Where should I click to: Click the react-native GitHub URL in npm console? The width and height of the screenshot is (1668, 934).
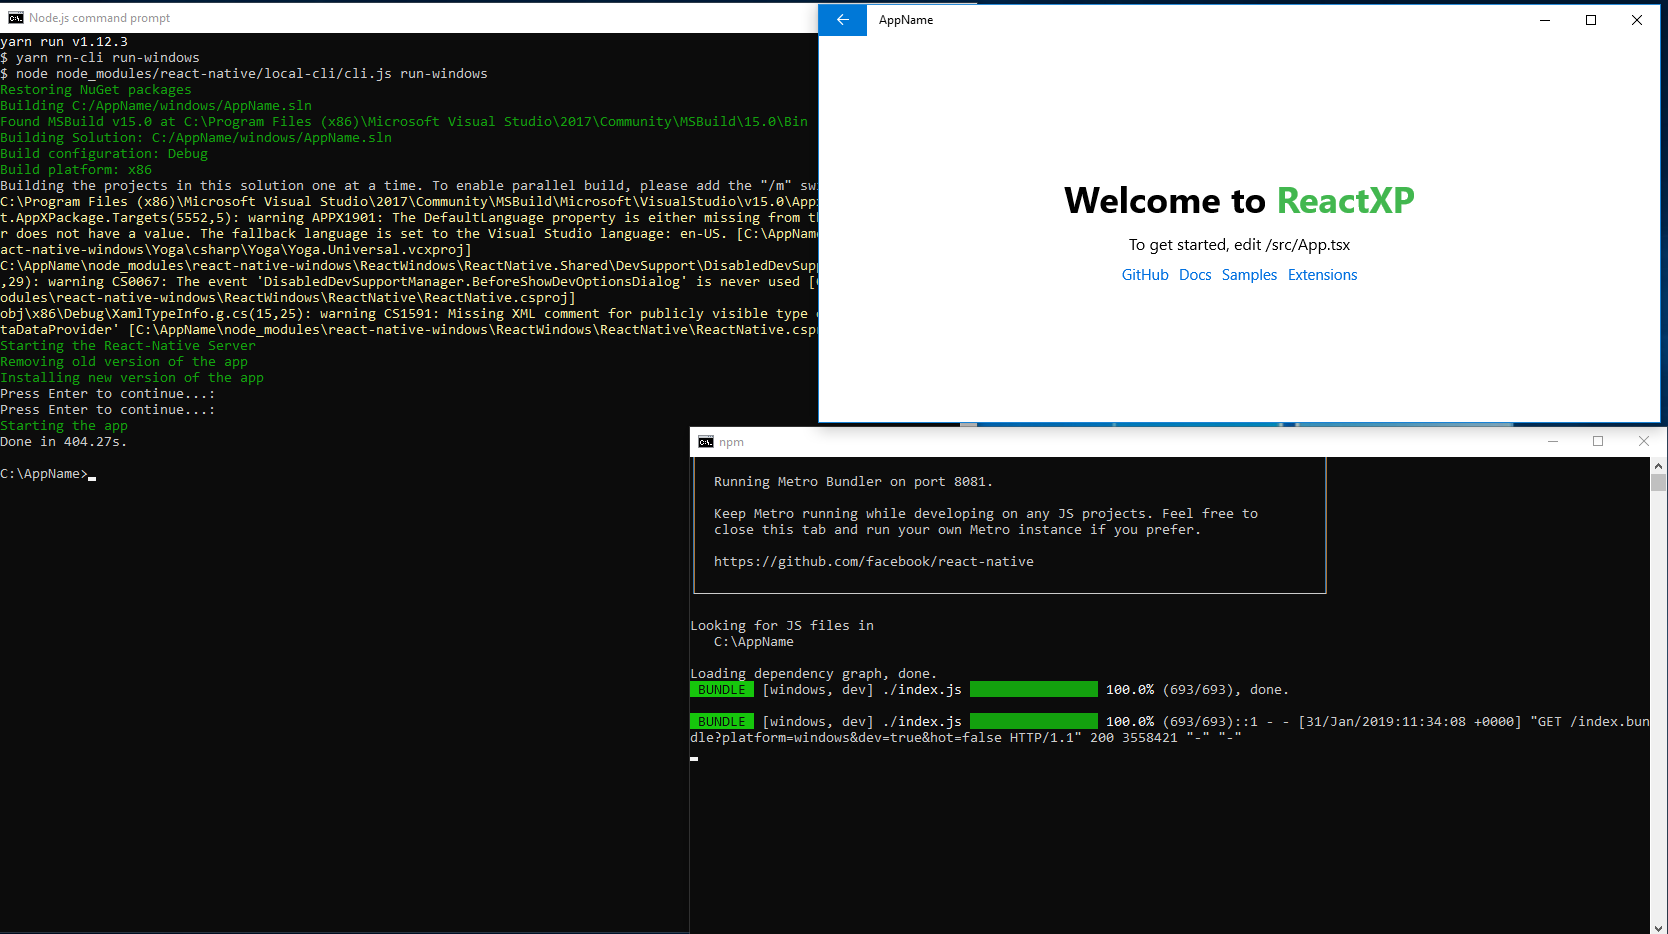coord(873,561)
